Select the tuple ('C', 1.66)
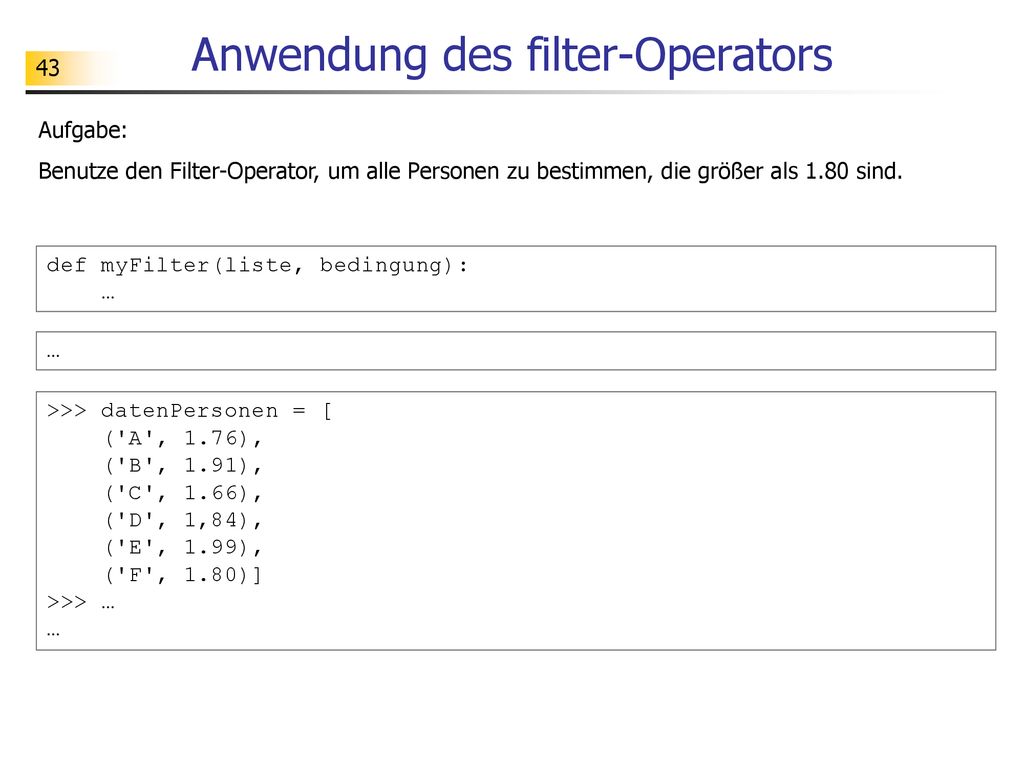Screen dimensions: 1024x768 click(183, 493)
